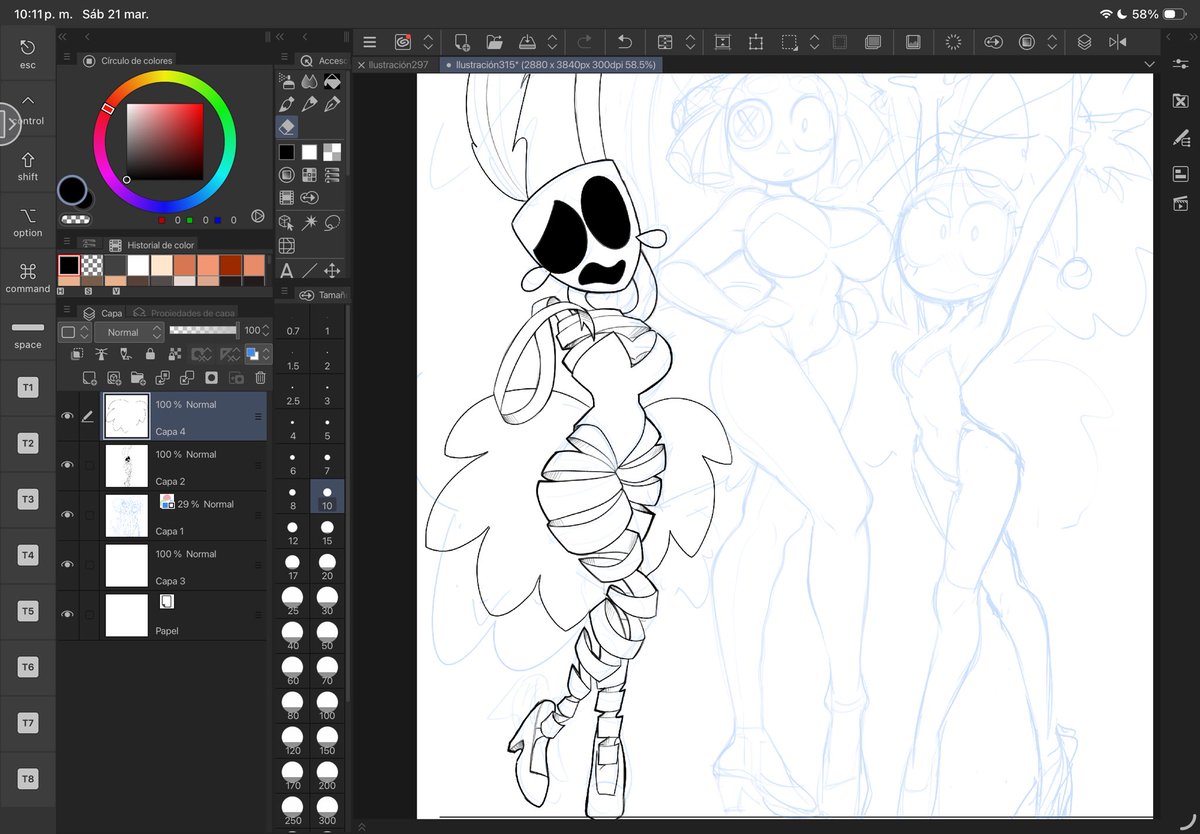
Task: Select the Fill bucket tool
Action: tap(333, 81)
